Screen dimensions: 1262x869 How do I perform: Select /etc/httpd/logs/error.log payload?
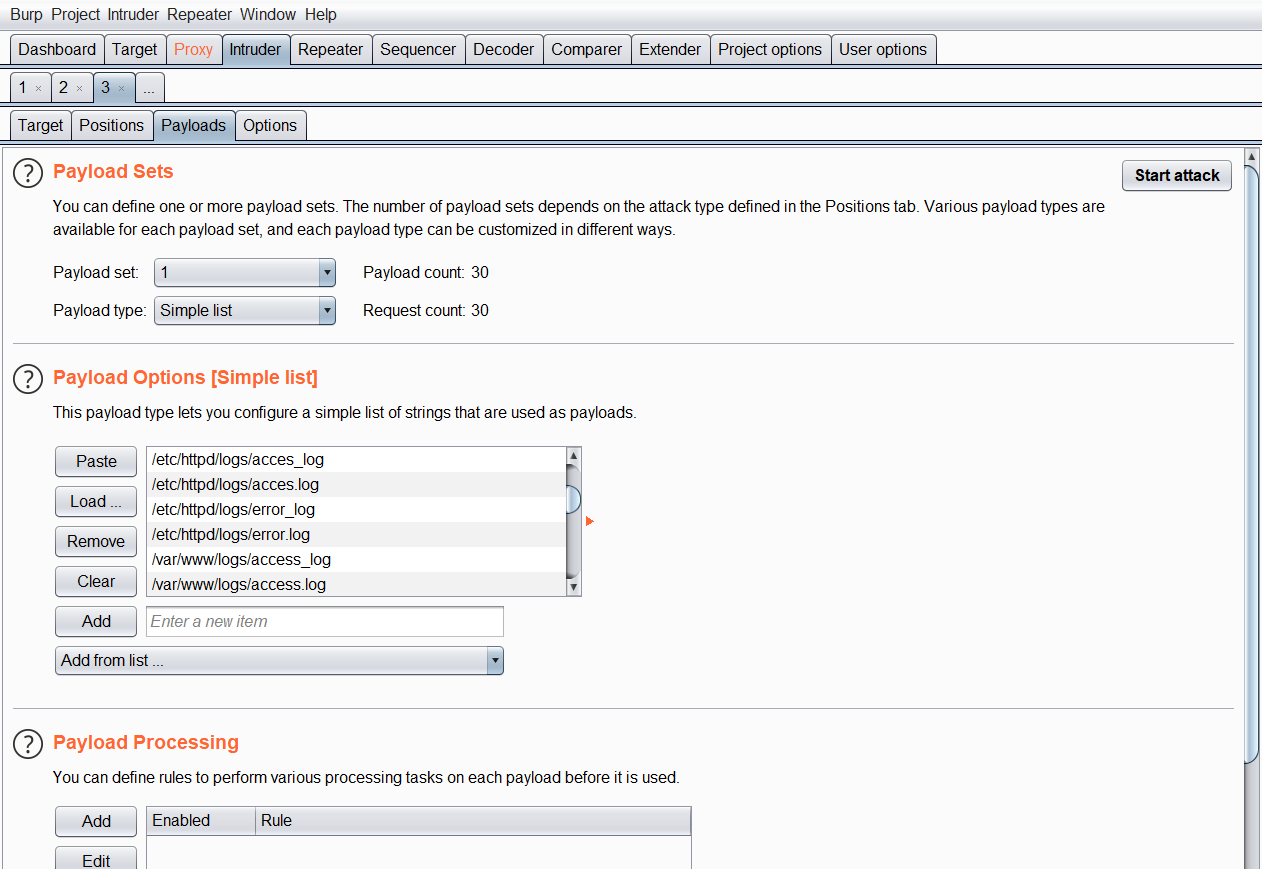pos(356,535)
